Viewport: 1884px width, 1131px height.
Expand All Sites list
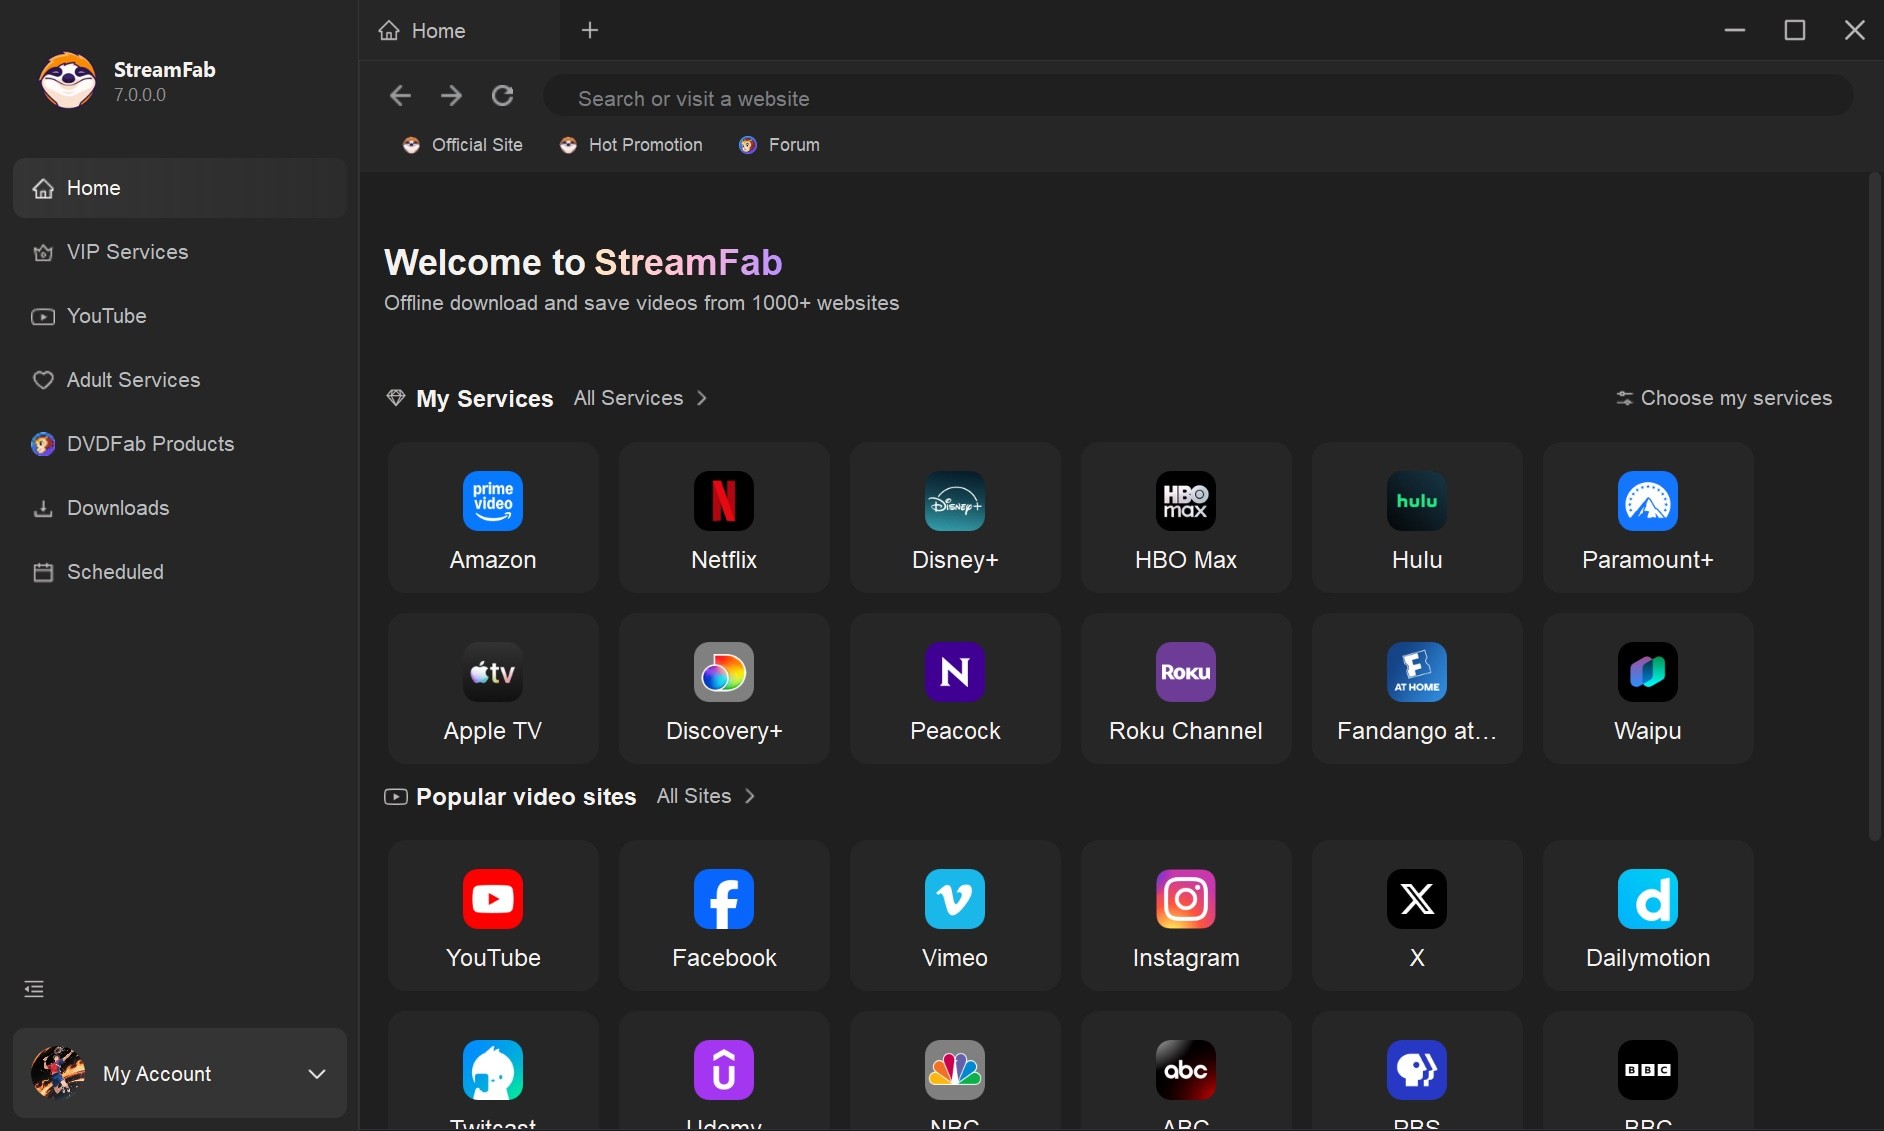click(x=705, y=796)
